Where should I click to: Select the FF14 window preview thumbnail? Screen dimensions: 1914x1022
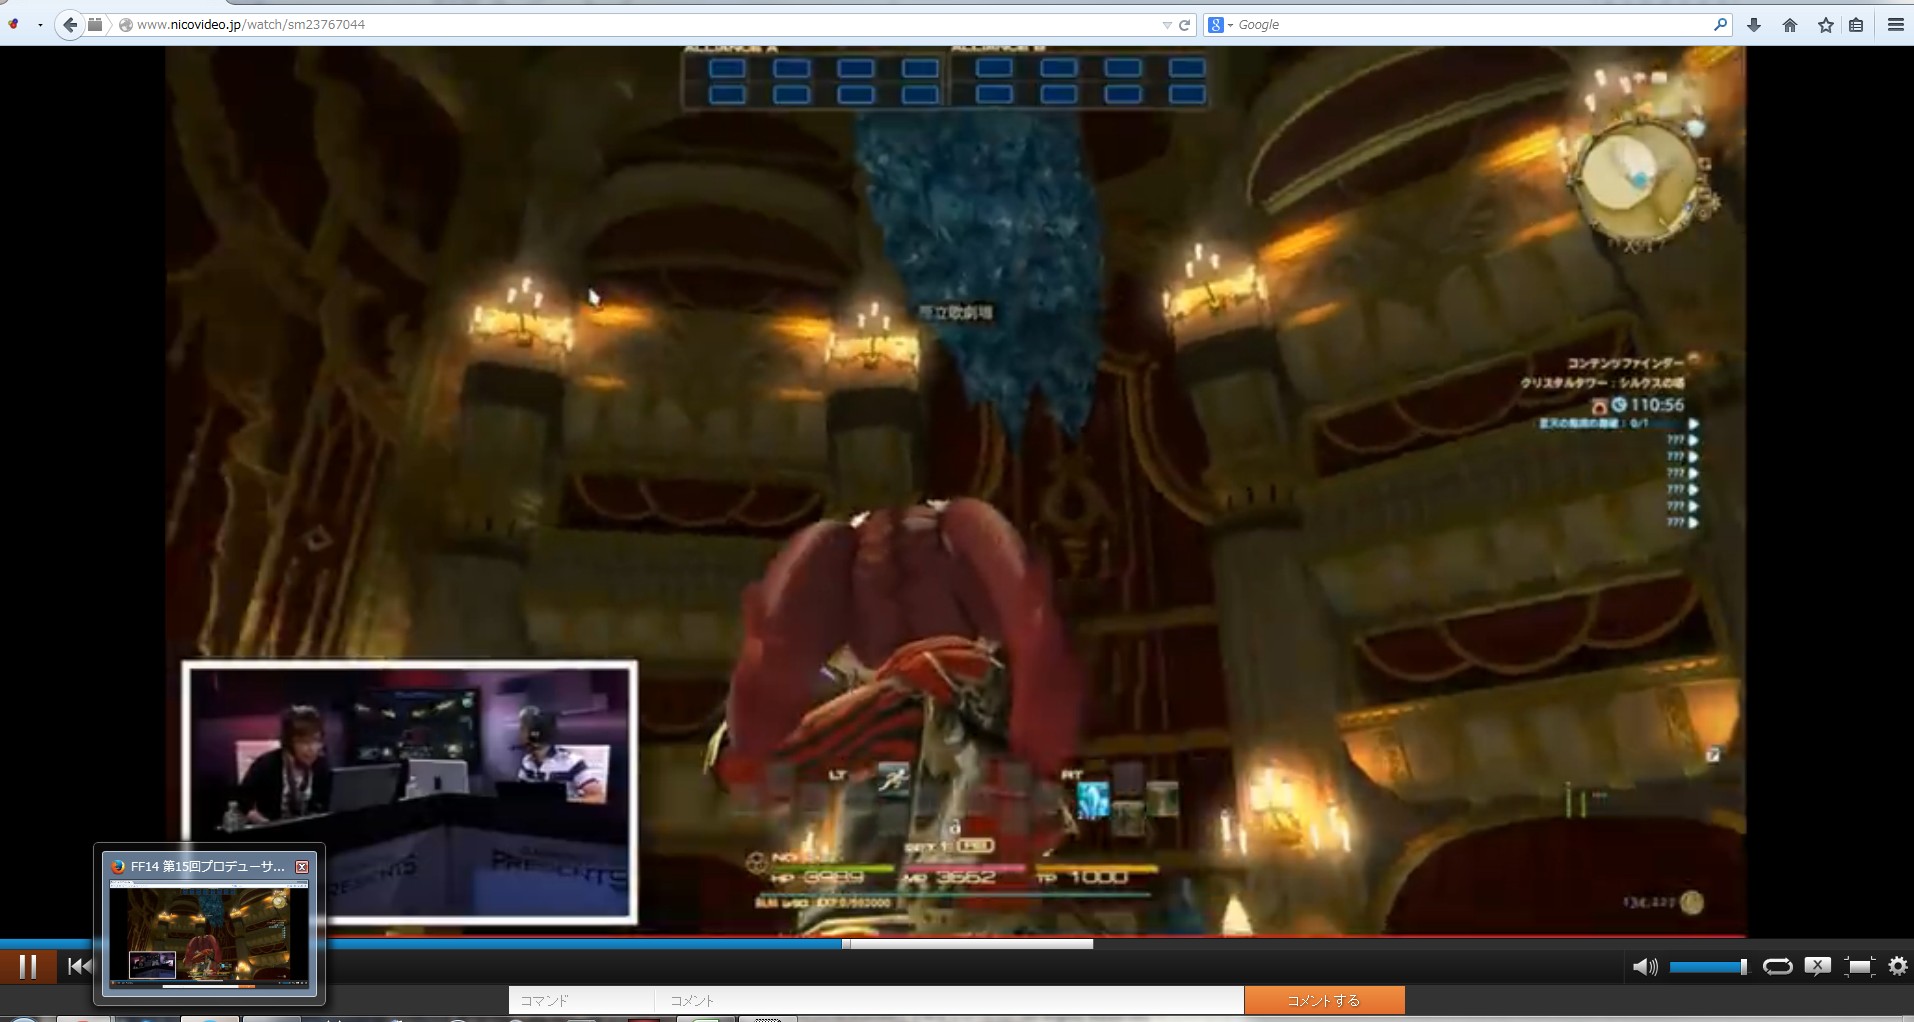tap(209, 934)
